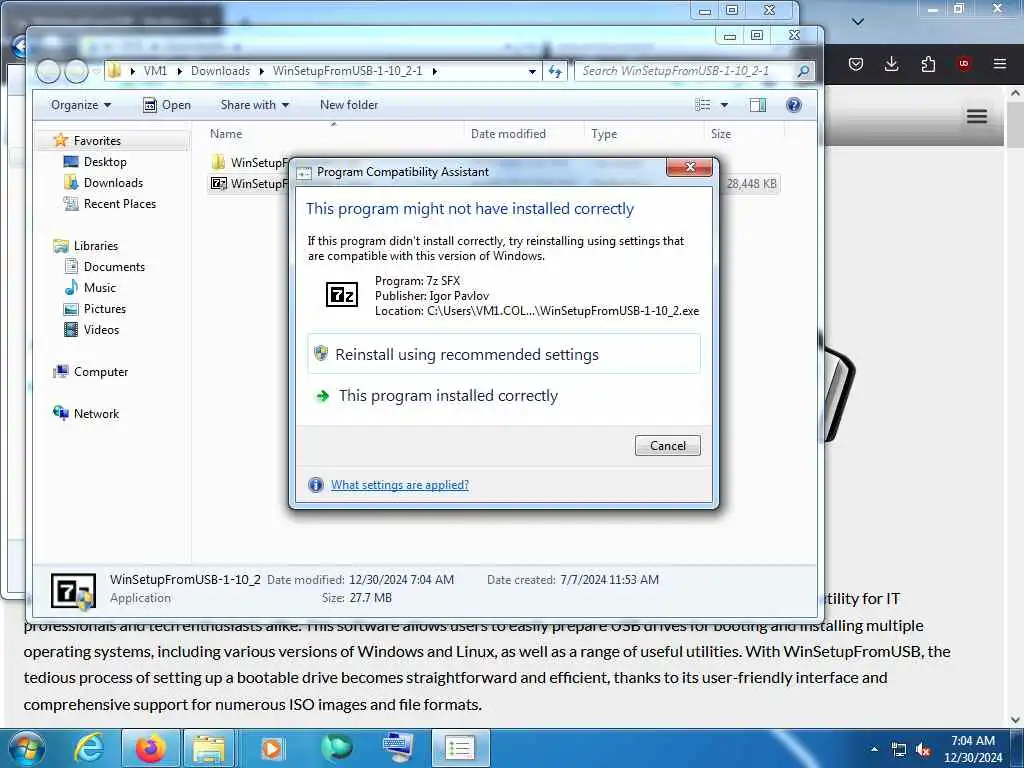Click WinSetupFromUSB-1-10_2-1 breadcrumb segment
The image size is (1024, 768).
[x=347, y=71]
